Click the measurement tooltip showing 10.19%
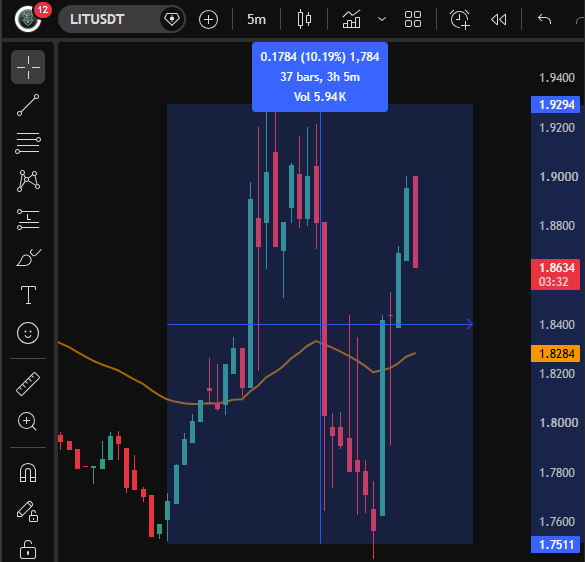 pos(320,77)
